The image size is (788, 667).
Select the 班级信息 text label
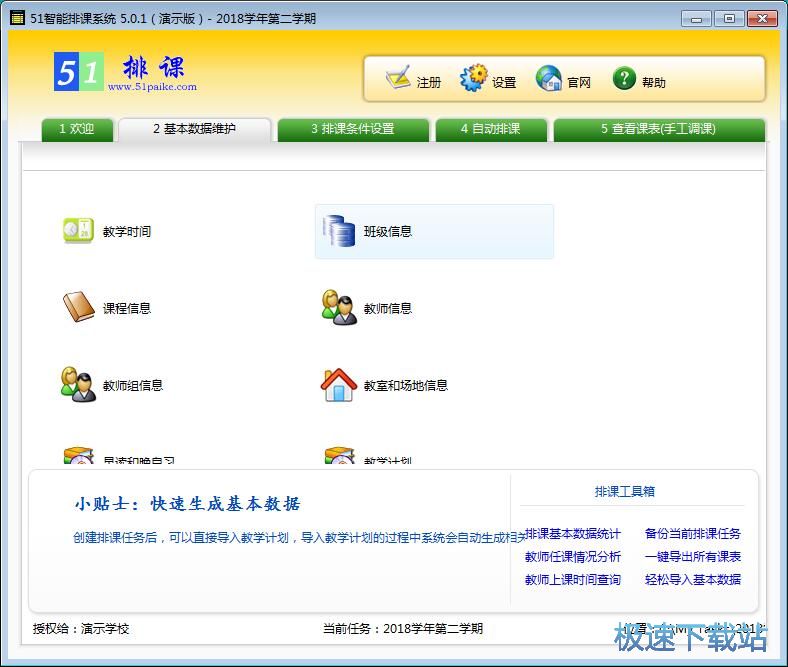388,232
